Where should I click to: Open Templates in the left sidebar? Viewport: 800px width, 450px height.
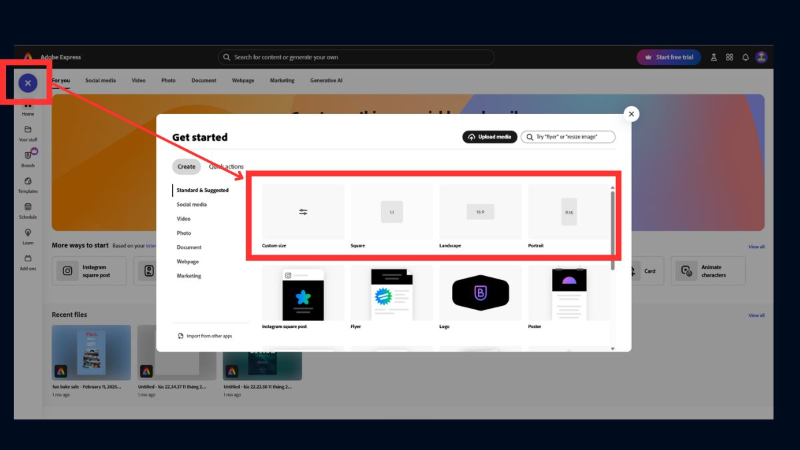point(28,185)
